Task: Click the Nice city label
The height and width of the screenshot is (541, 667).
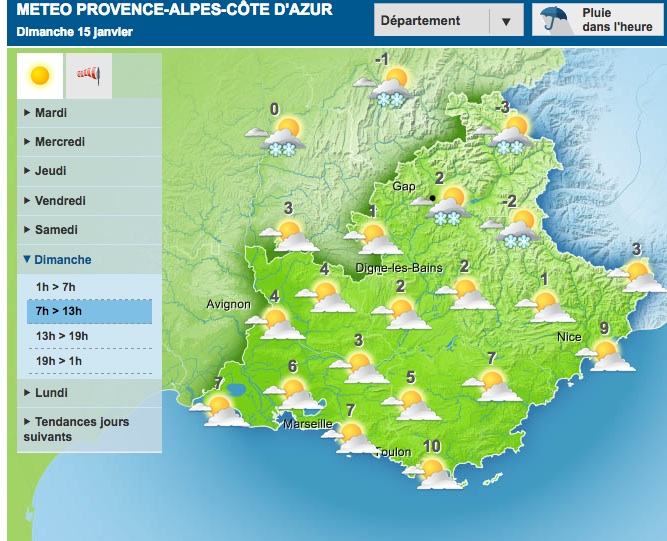Action: pos(569,337)
